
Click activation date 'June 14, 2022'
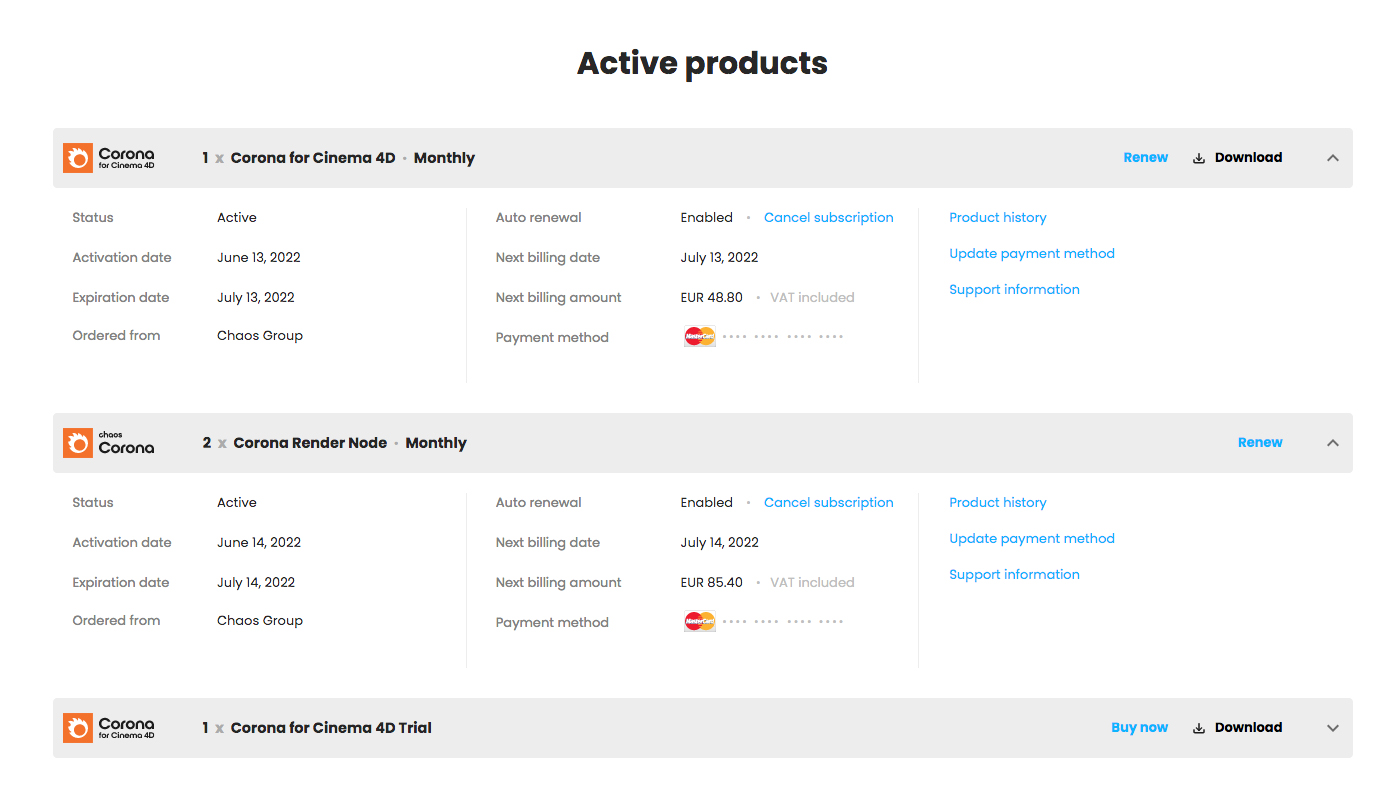(x=259, y=542)
